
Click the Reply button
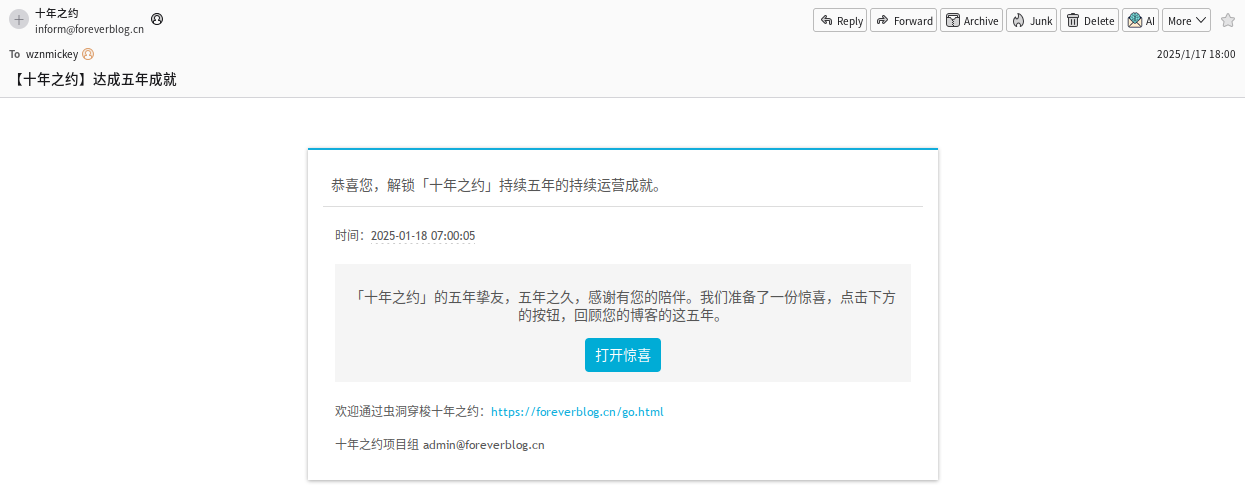pos(840,20)
